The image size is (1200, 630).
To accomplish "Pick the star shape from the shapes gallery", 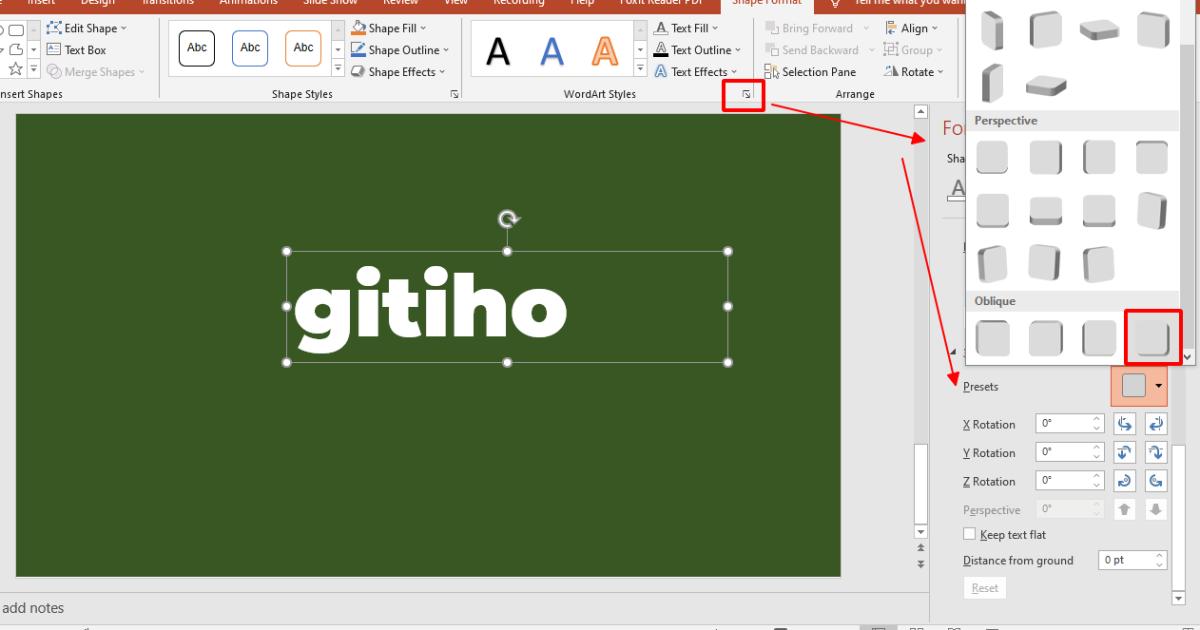I will (16, 70).
